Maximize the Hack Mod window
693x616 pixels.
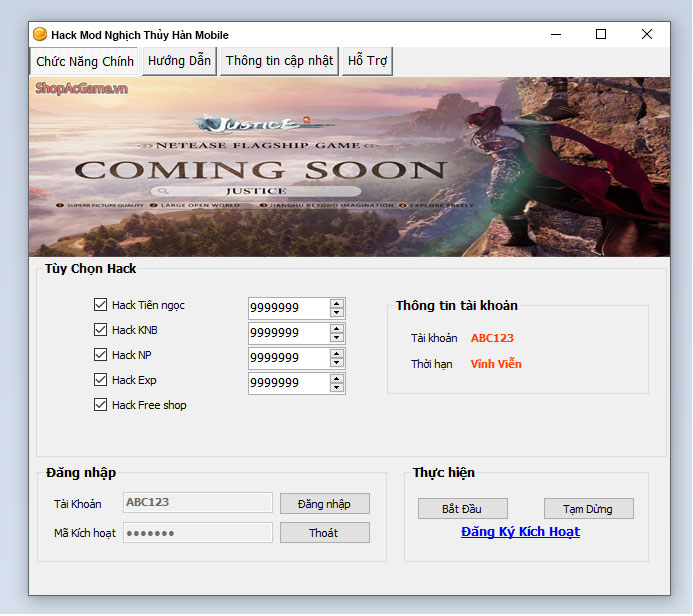[x=601, y=34]
